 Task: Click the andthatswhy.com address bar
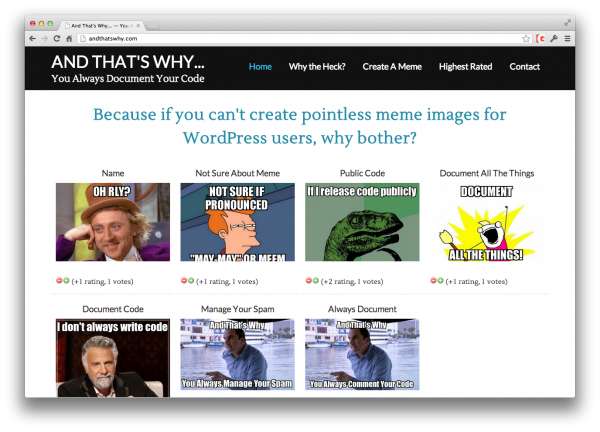pyautogui.click(x=298, y=39)
